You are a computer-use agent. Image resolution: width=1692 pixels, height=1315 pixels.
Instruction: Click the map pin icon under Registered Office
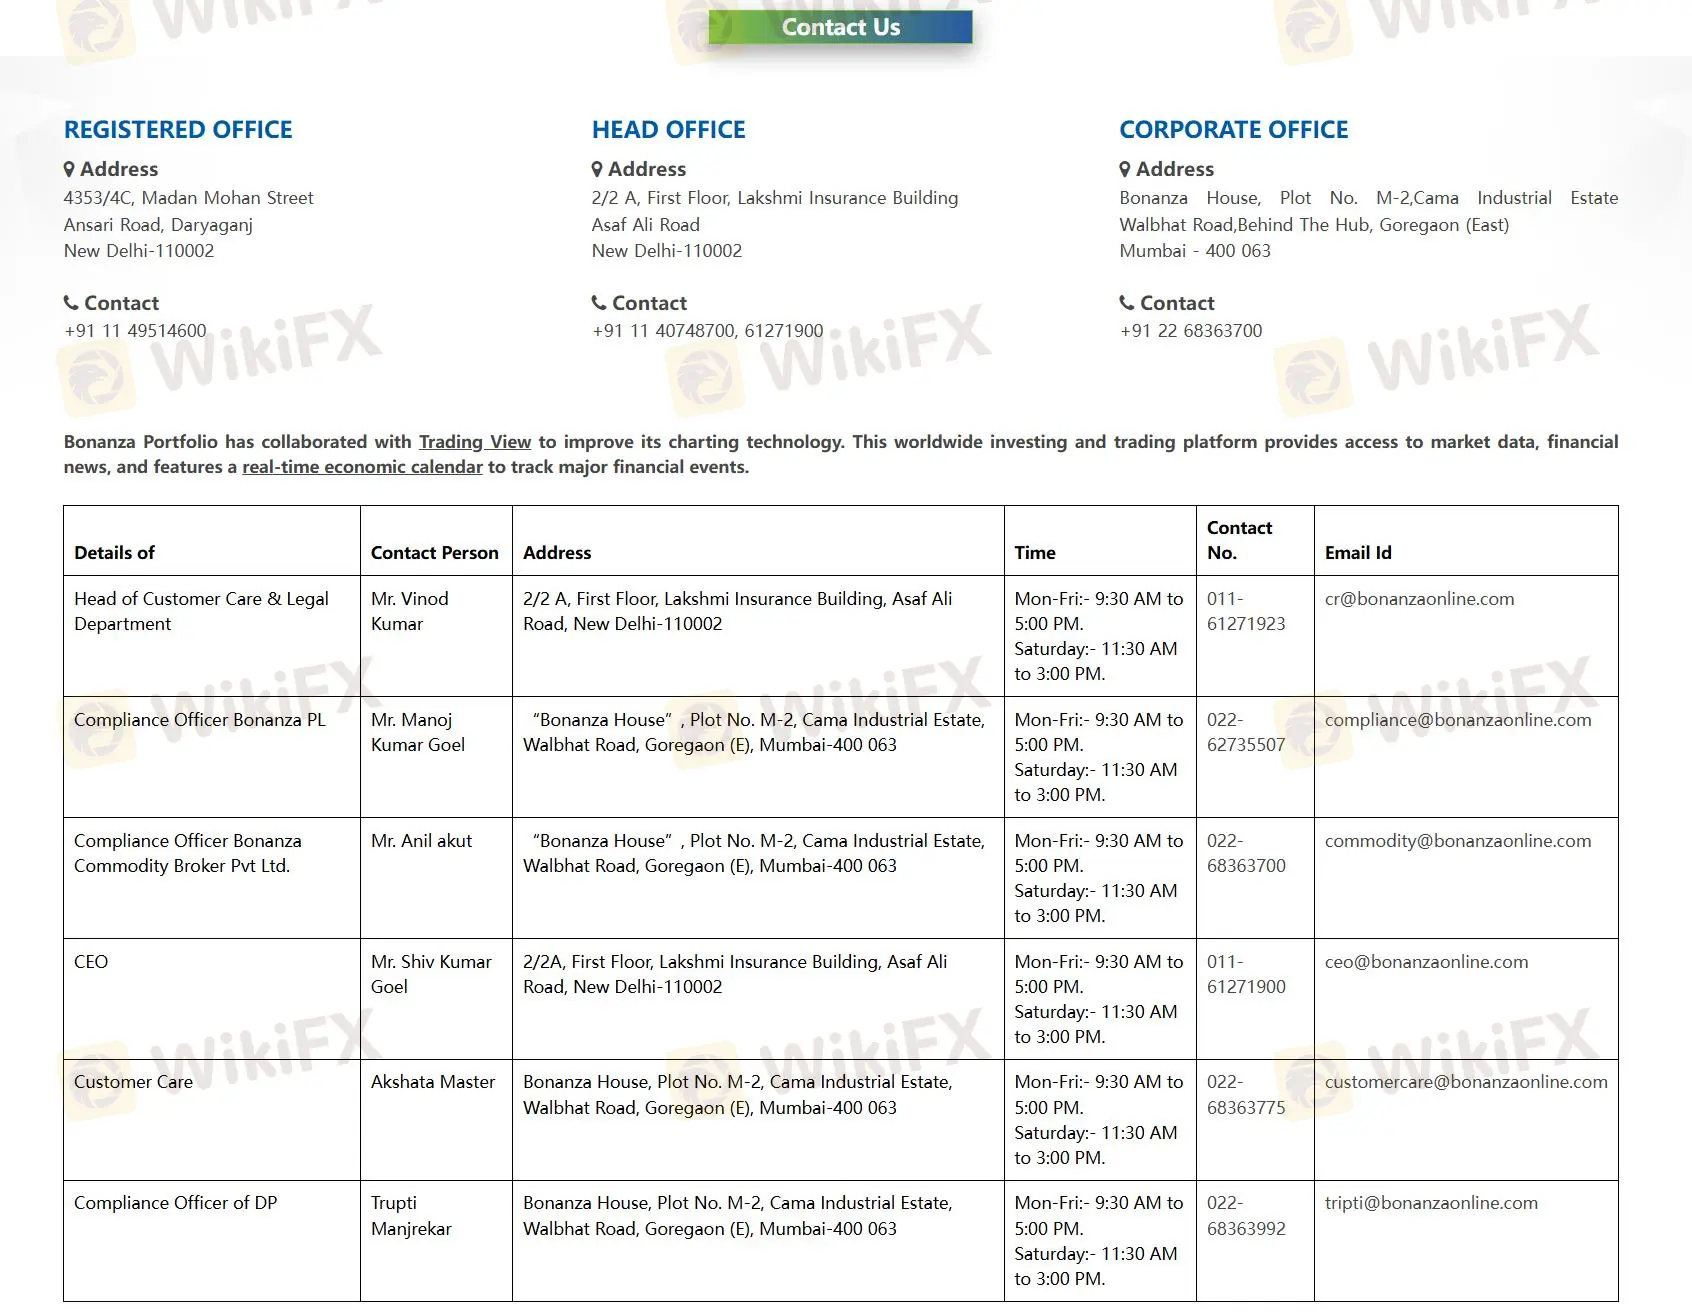tap(69, 169)
